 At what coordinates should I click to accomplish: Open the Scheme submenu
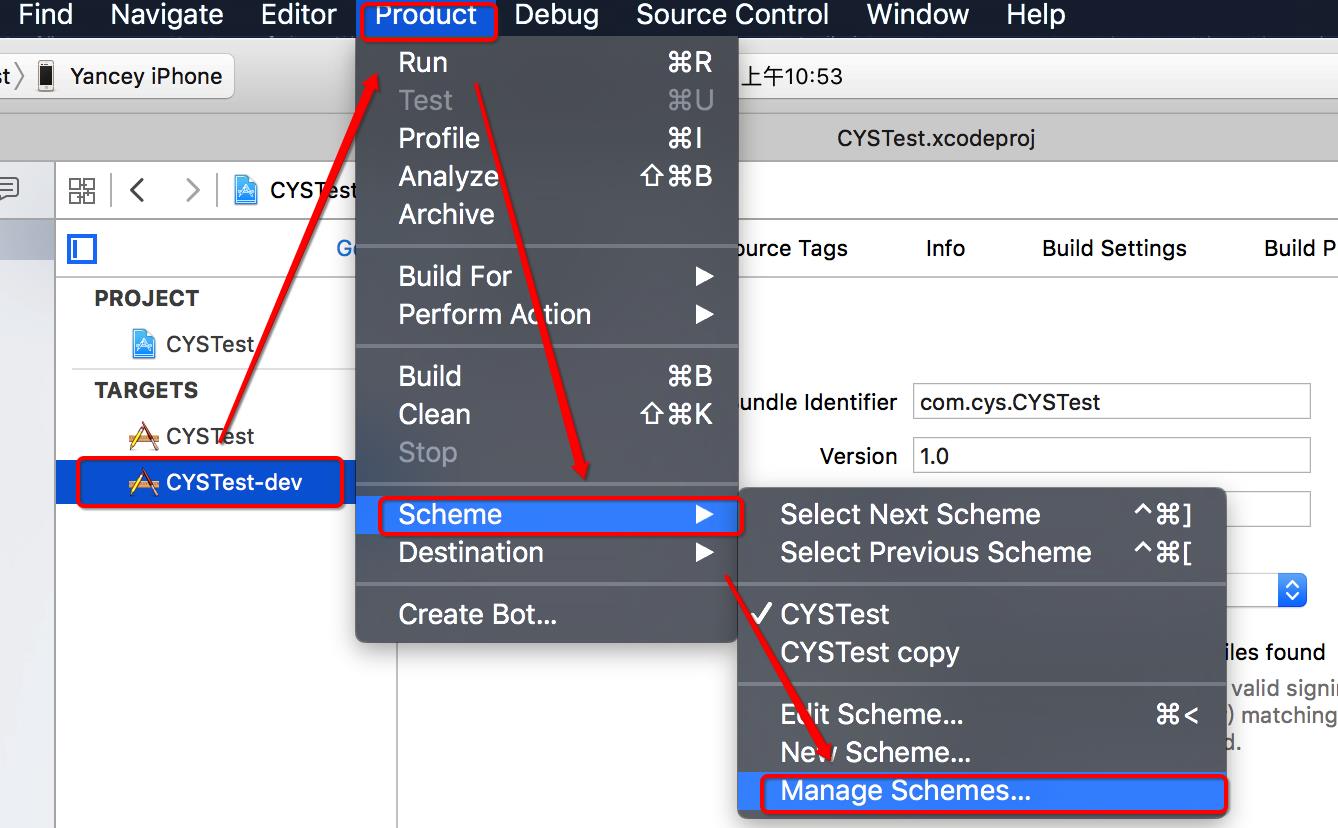[547, 514]
